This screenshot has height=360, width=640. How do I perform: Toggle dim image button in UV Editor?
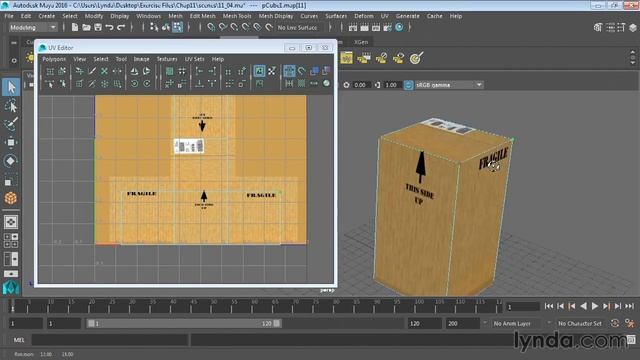[259, 83]
